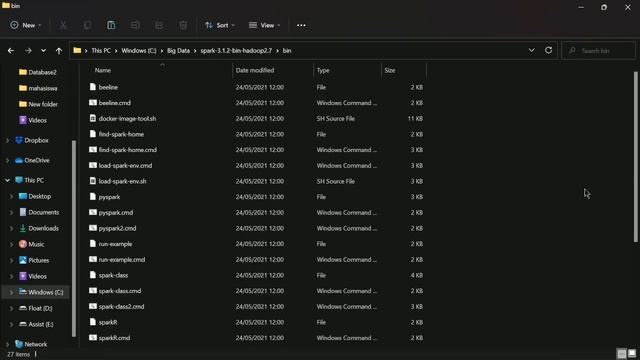Click the Delete trash icon
640x360 pixels.
[183, 25]
